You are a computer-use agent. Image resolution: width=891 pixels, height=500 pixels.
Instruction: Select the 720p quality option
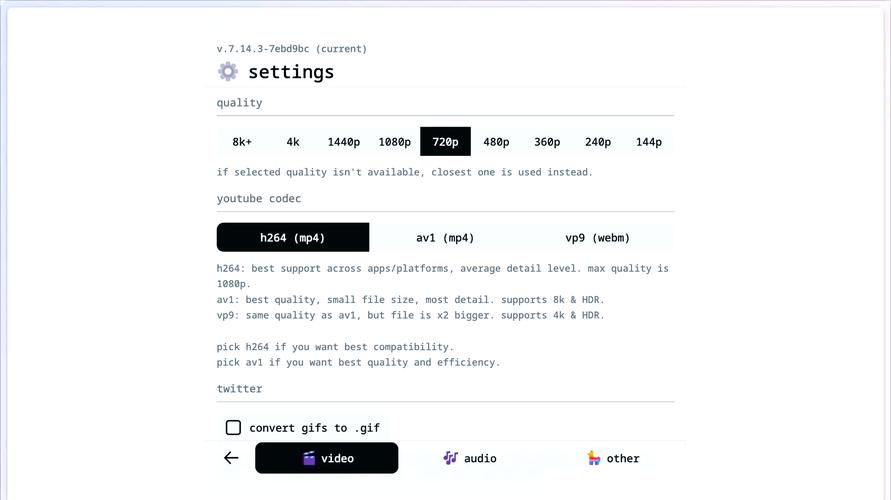pyautogui.click(x=445, y=142)
